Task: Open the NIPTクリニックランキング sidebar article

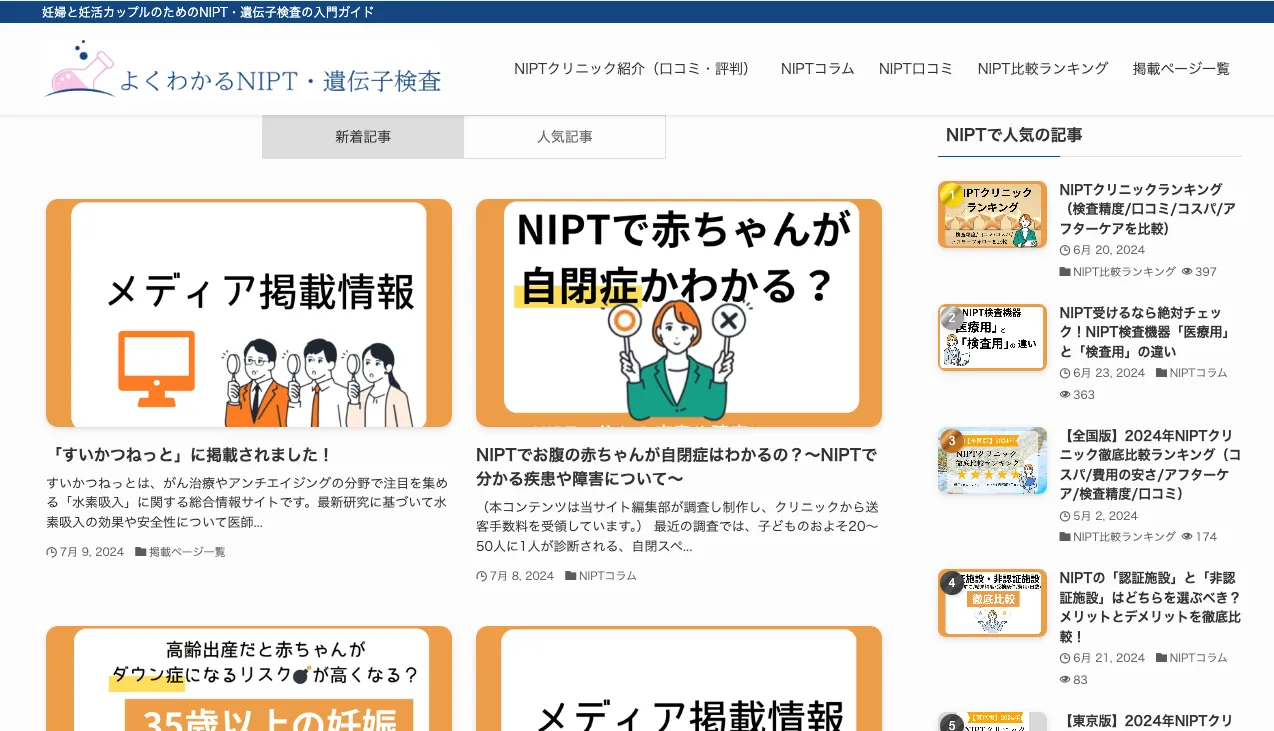Action: point(1145,208)
